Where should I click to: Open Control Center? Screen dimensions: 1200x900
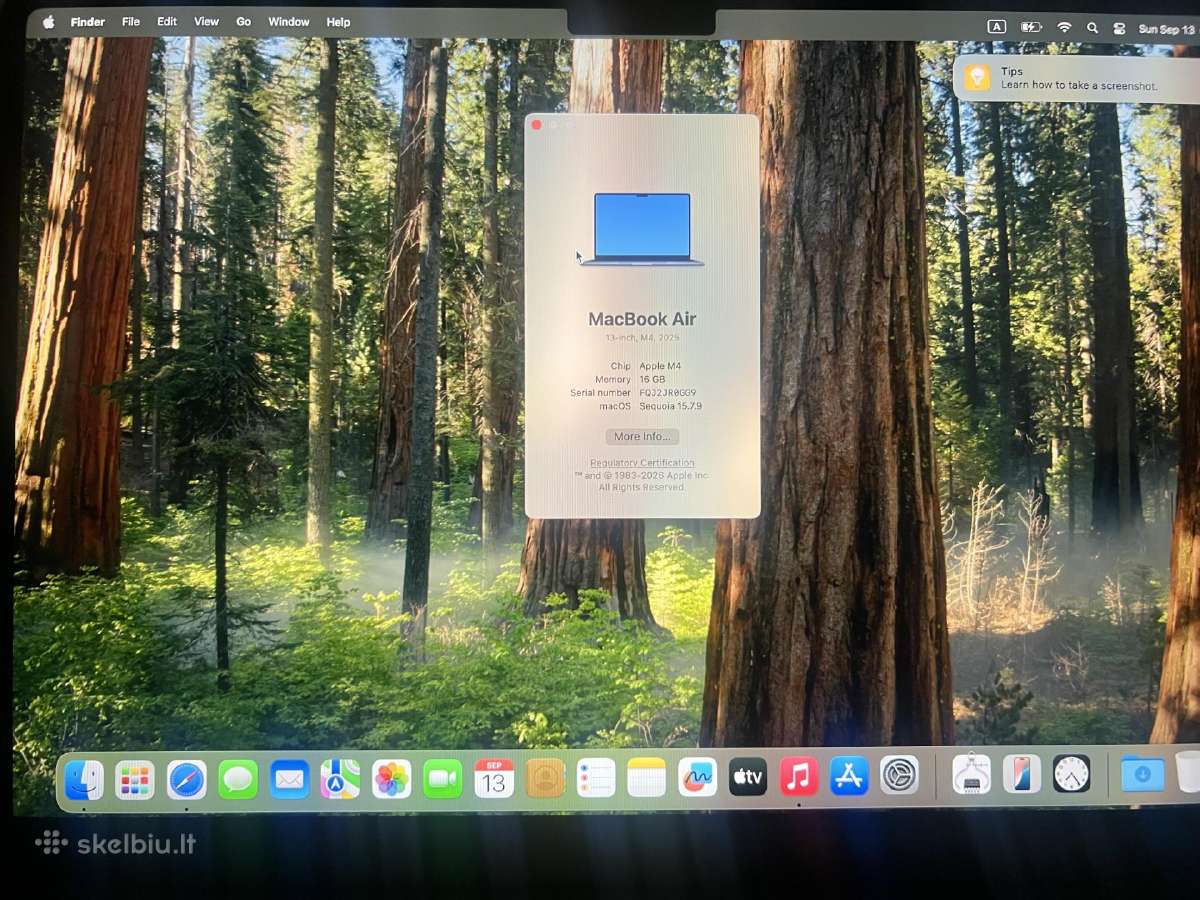(1119, 29)
